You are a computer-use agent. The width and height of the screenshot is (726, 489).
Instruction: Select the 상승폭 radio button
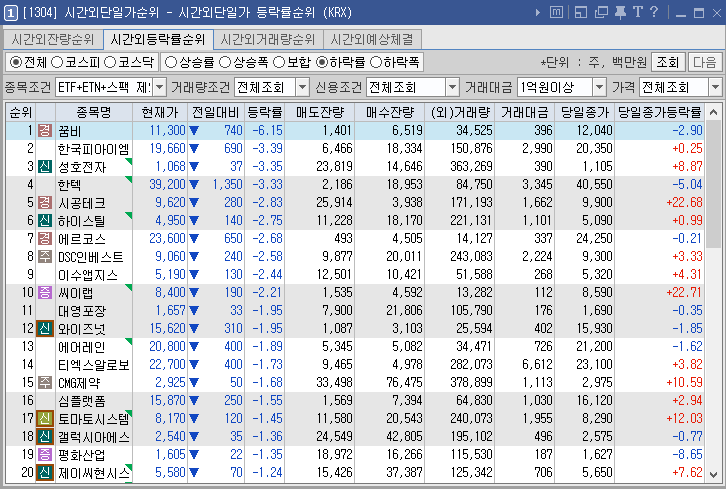pos(225,62)
